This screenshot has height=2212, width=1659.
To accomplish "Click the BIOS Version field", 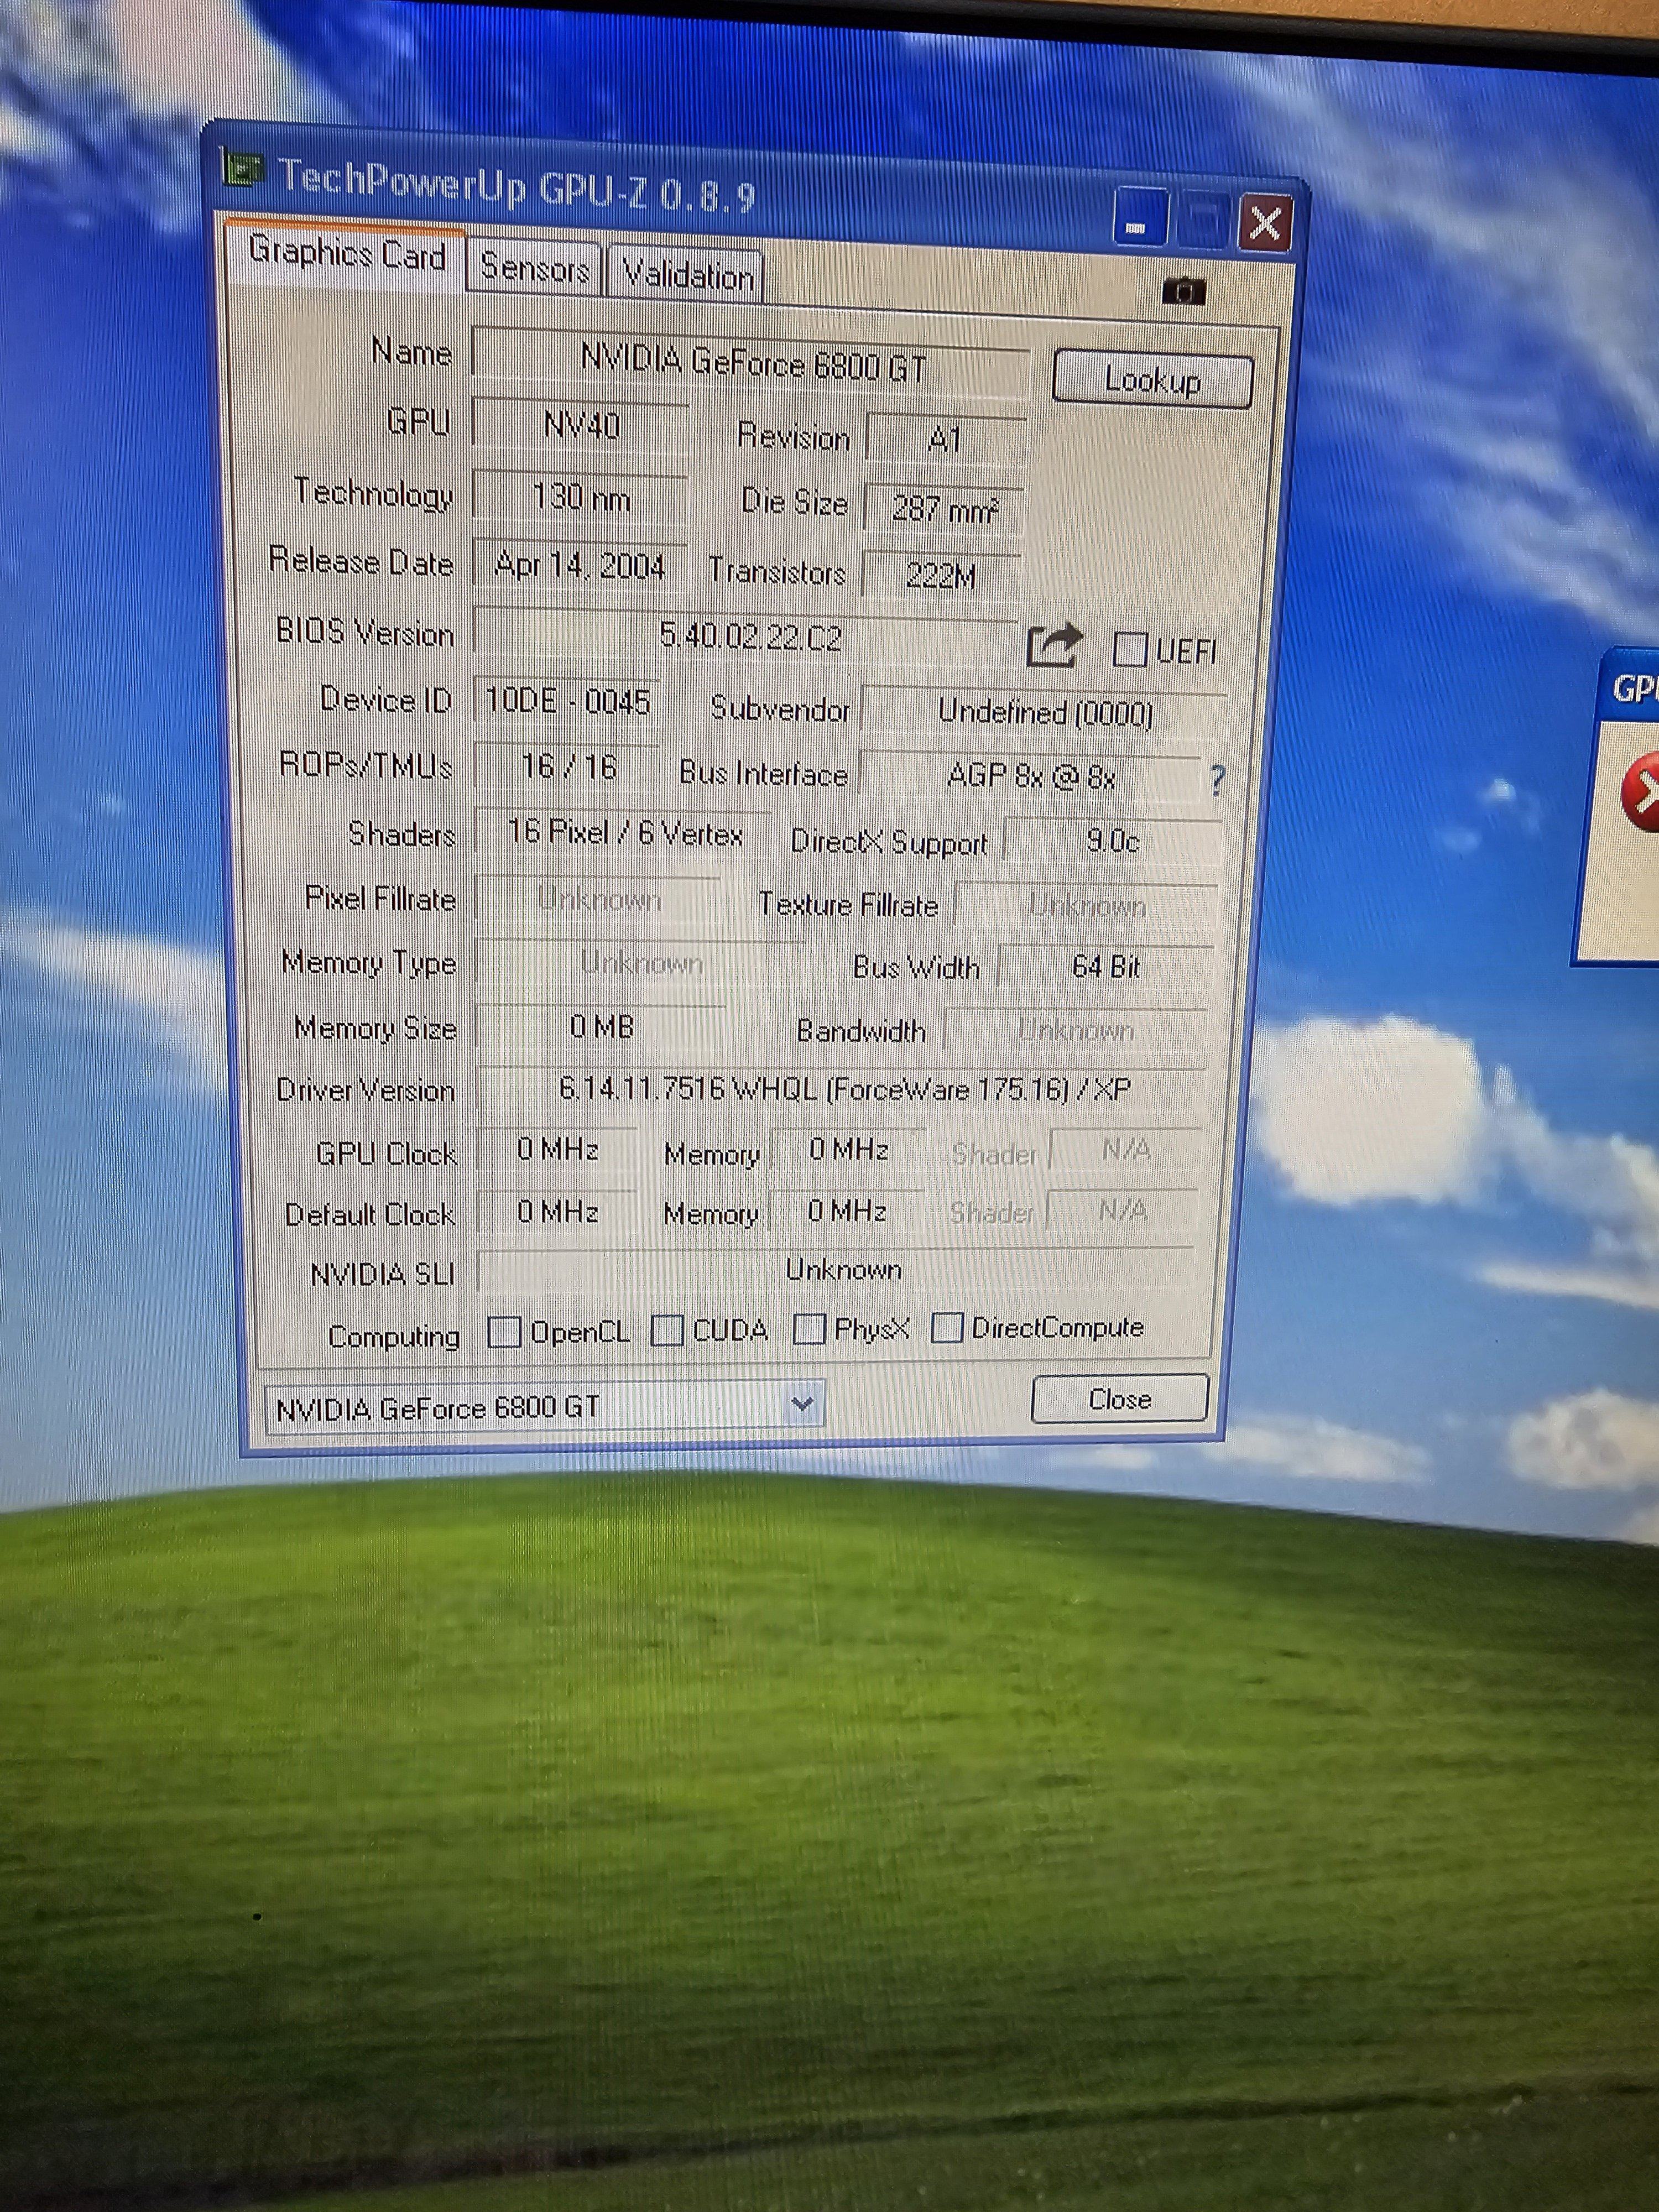I will tap(748, 637).
